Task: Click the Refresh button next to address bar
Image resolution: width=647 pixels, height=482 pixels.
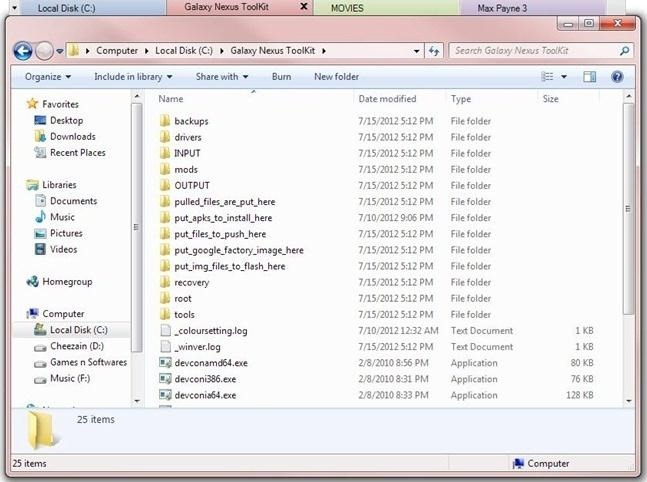Action: [x=434, y=51]
